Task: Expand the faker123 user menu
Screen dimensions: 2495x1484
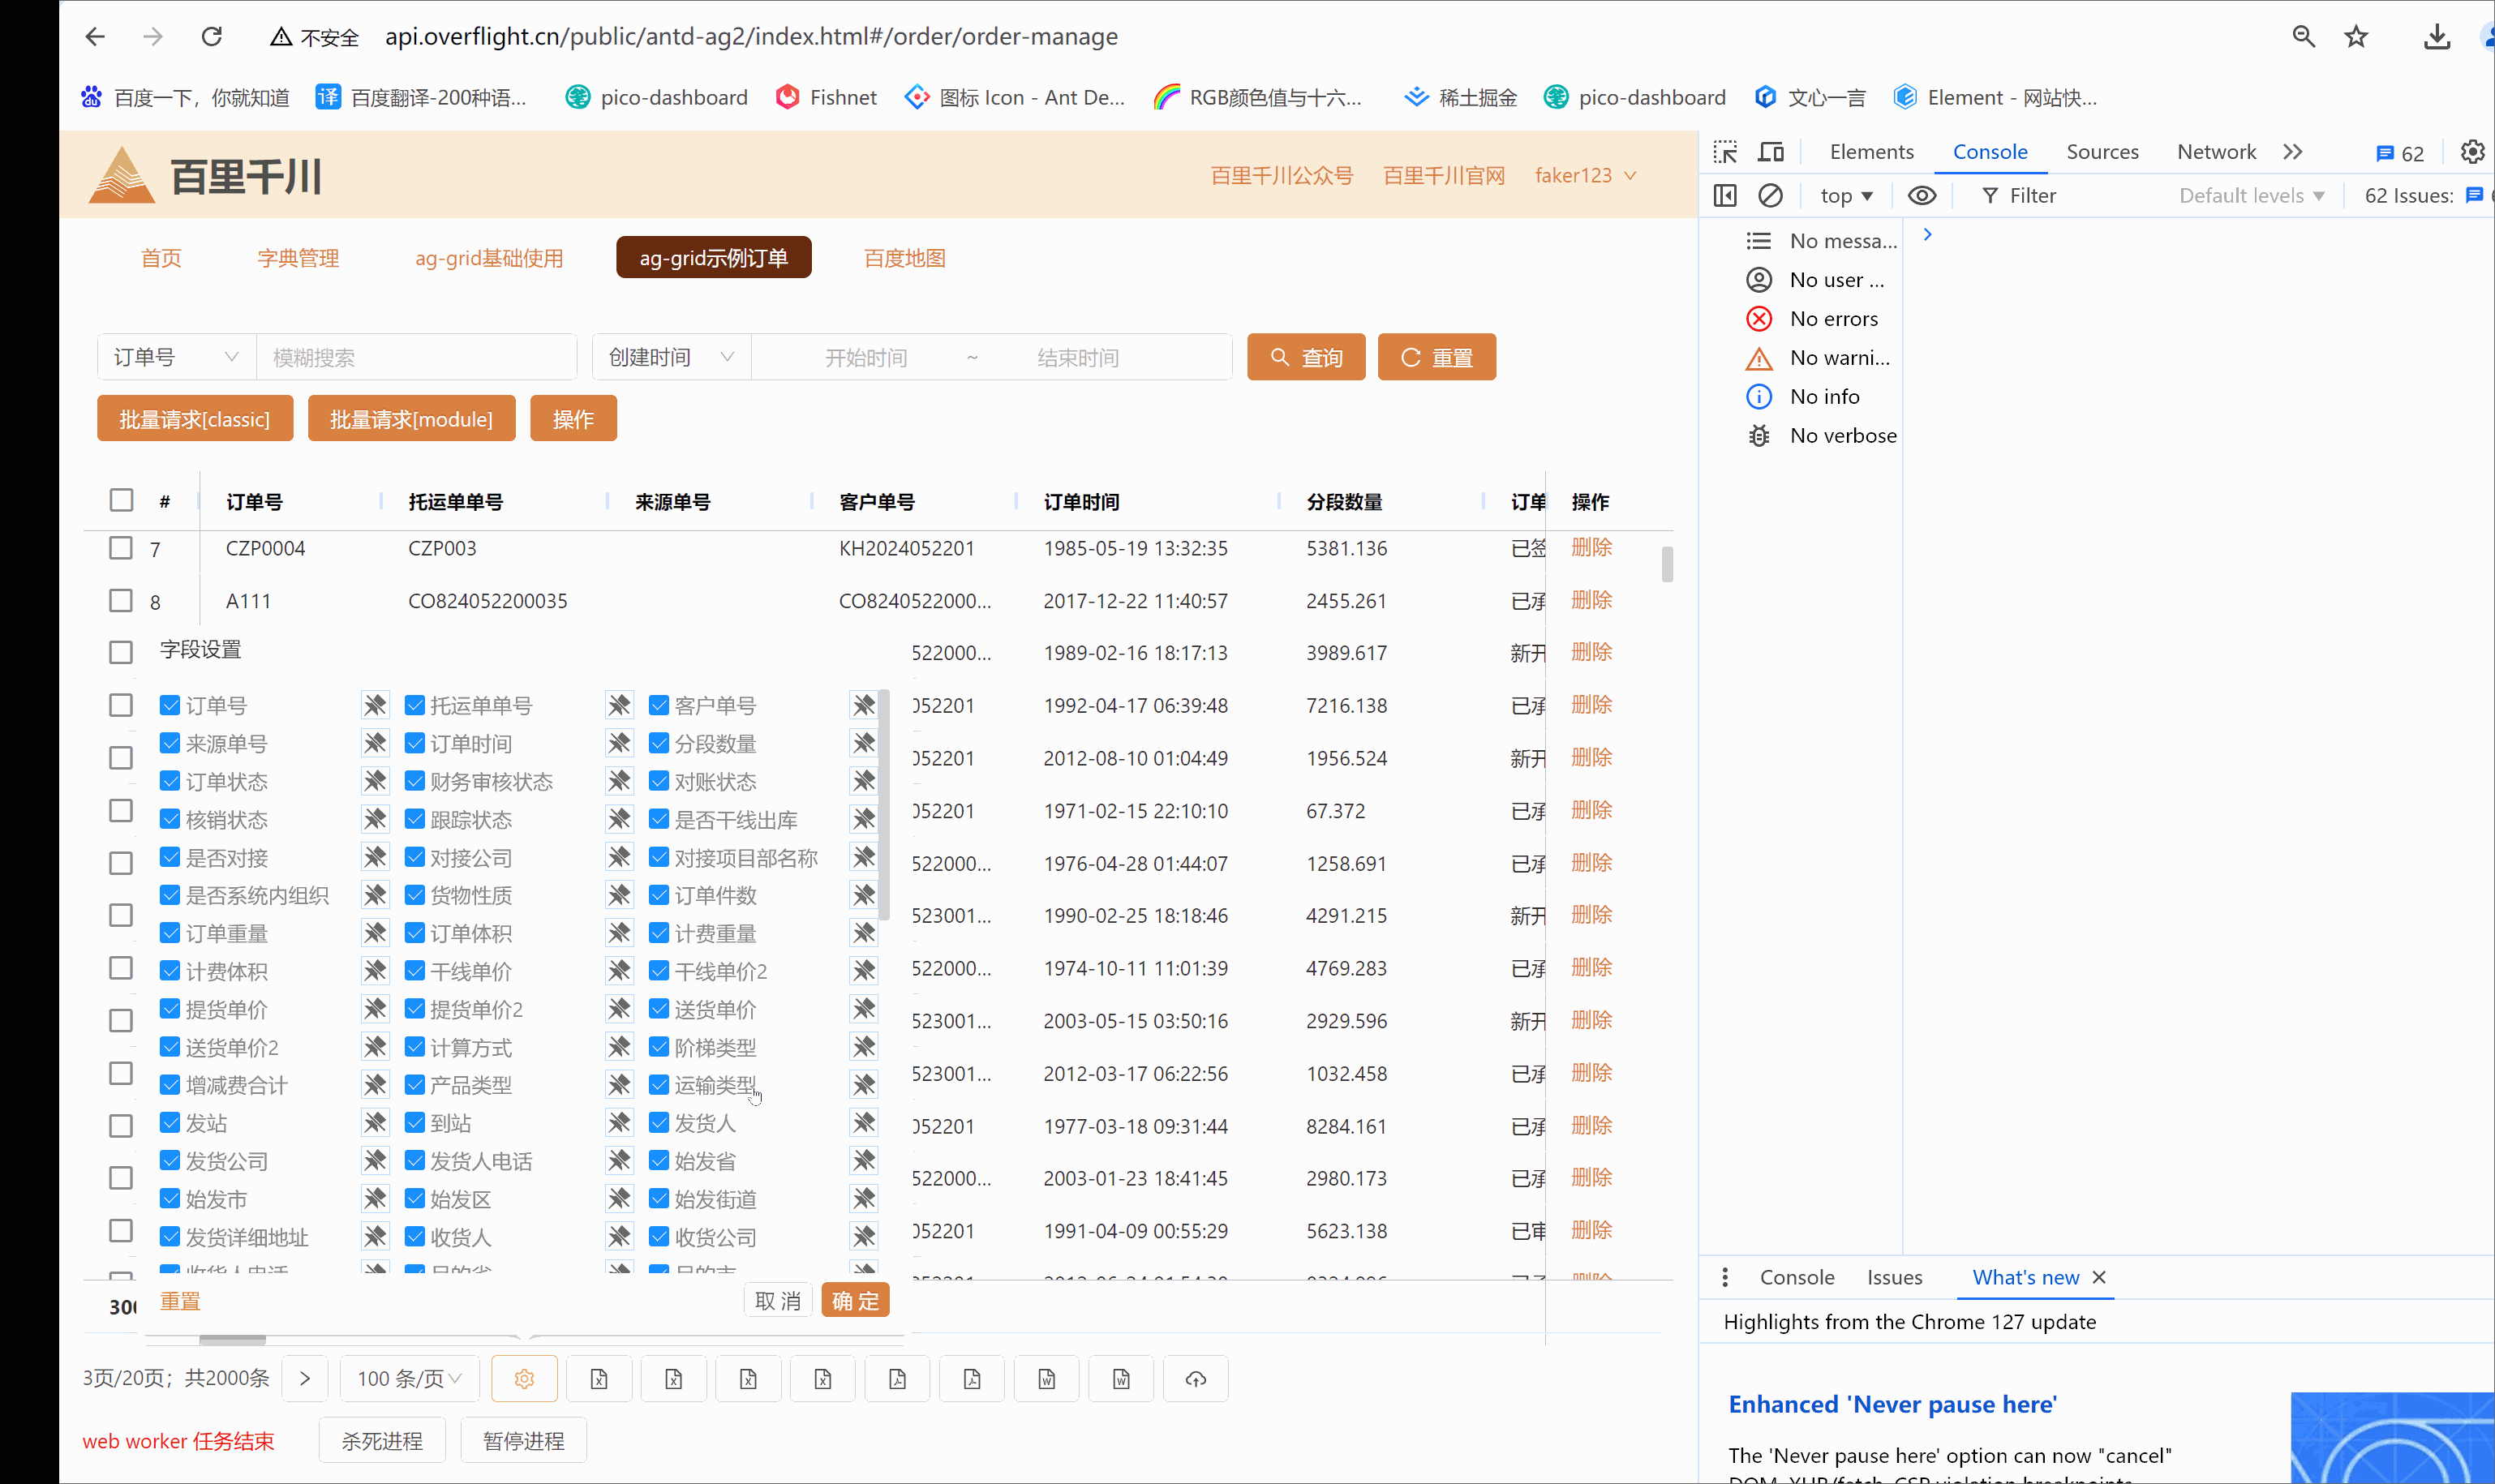Action: point(1586,175)
